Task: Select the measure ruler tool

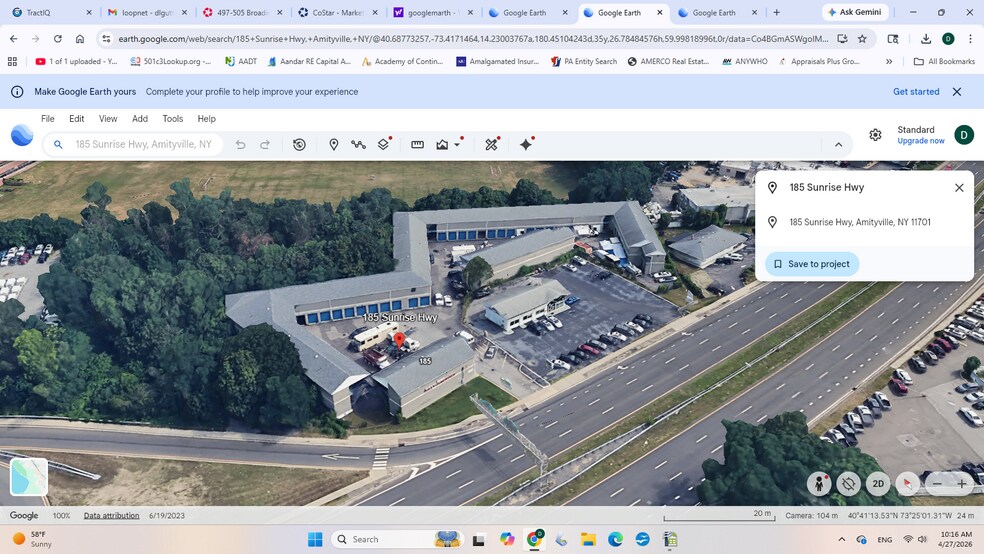Action: (417, 144)
